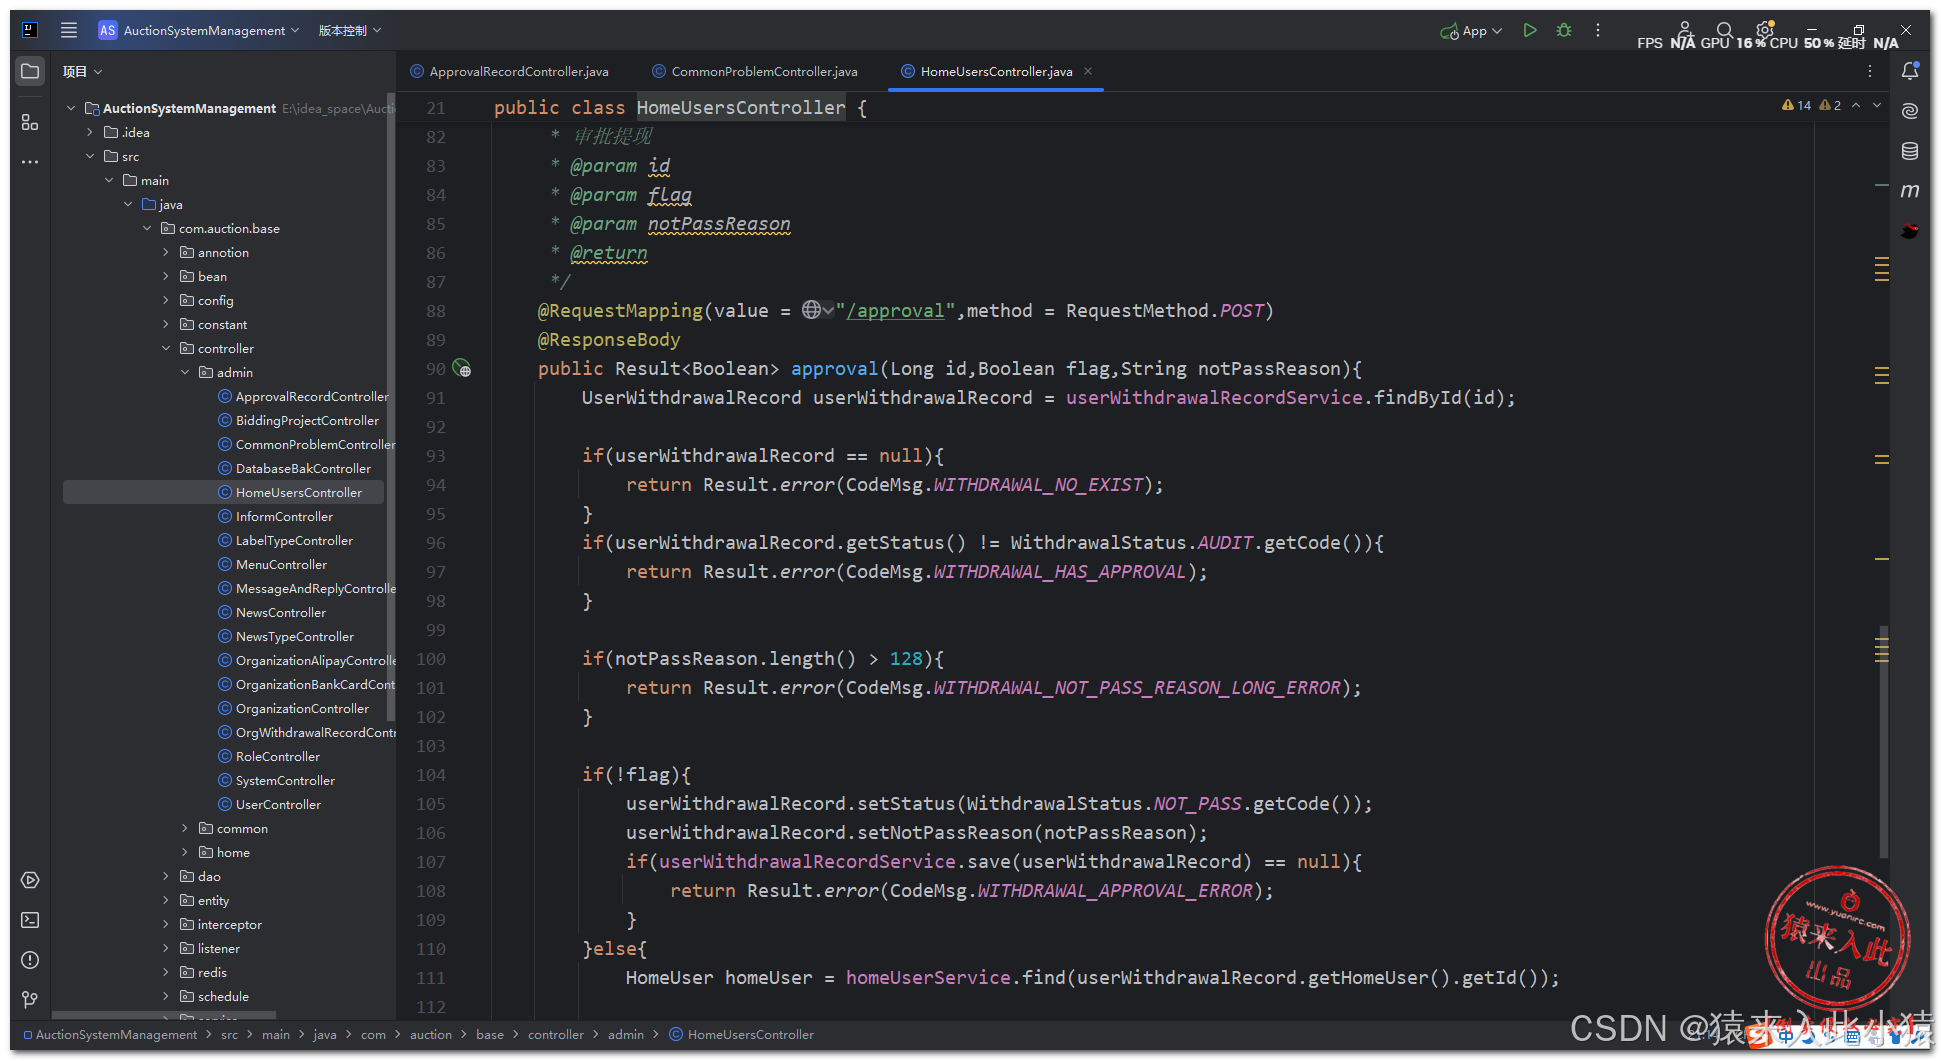Open the 版本控制 version control dropdown
The height and width of the screenshot is (1061, 1941).
[350, 30]
